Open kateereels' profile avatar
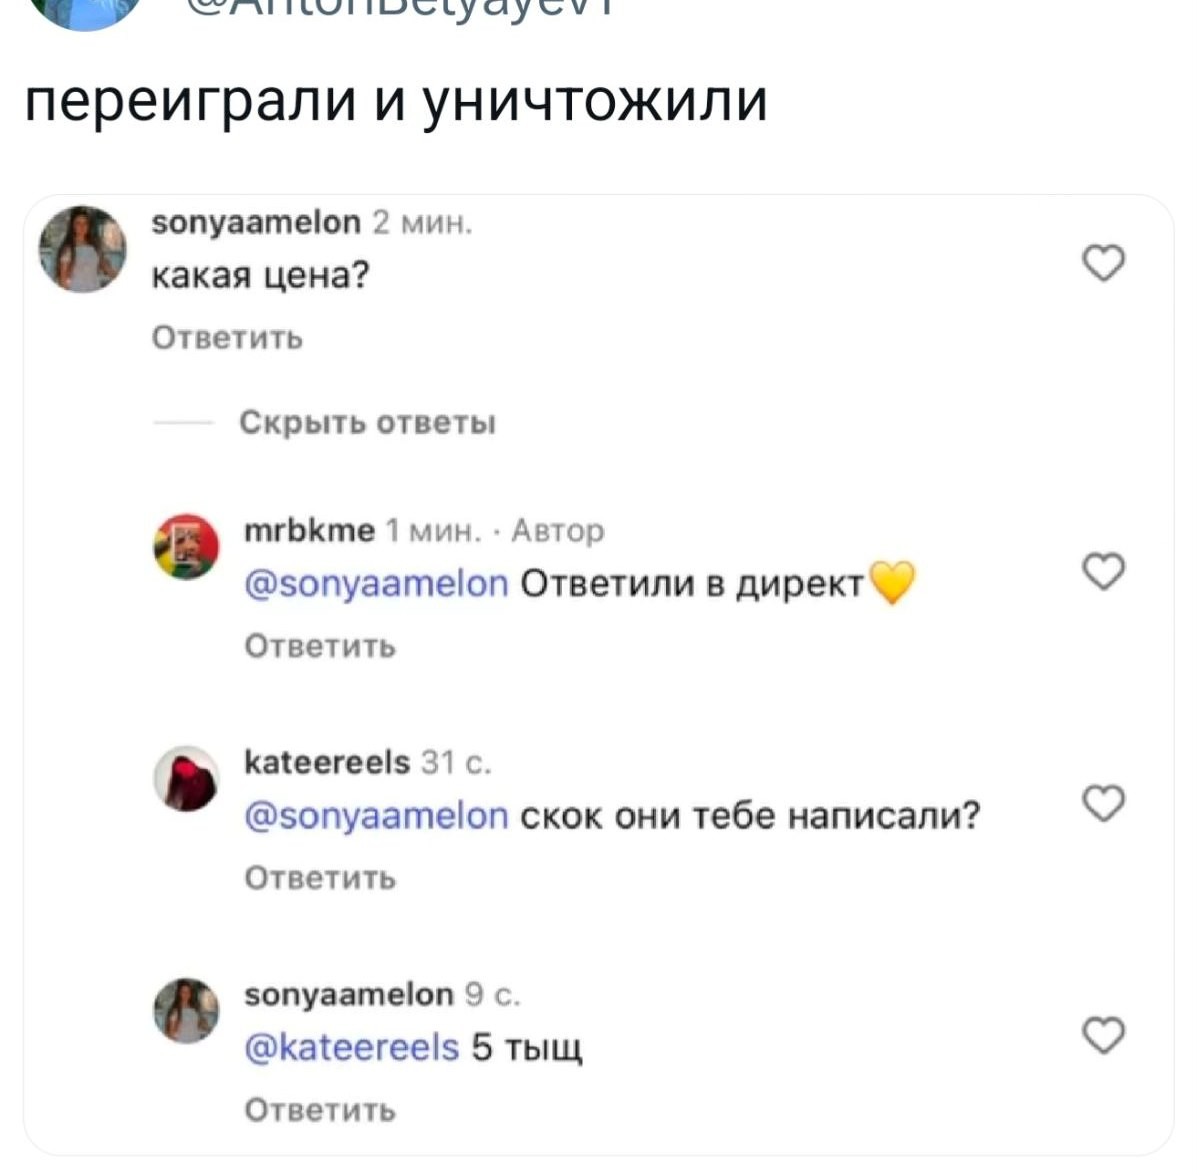 tap(186, 778)
